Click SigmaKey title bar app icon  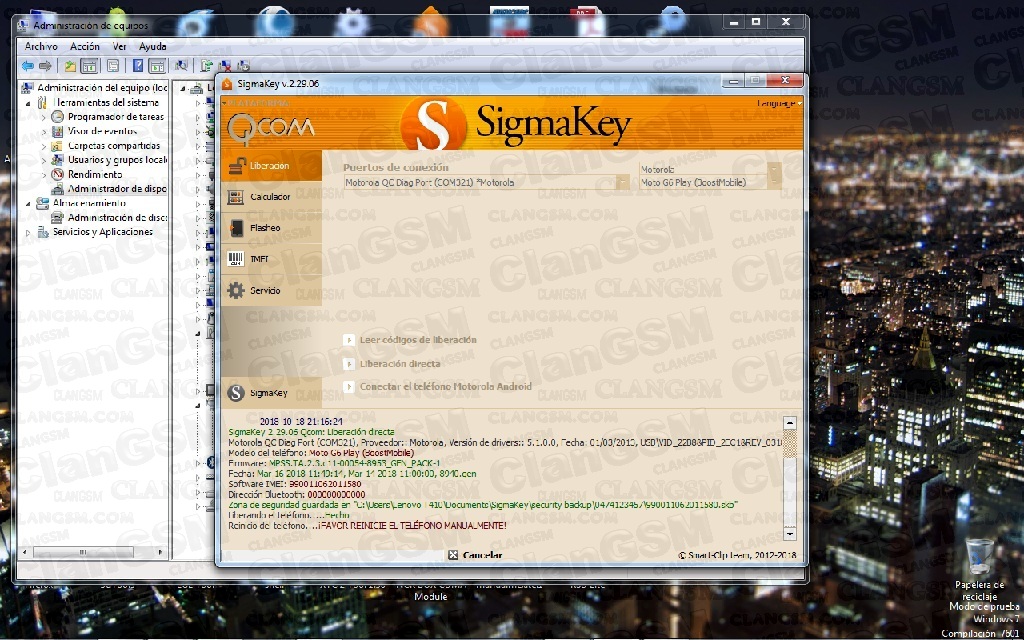click(227, 84)
